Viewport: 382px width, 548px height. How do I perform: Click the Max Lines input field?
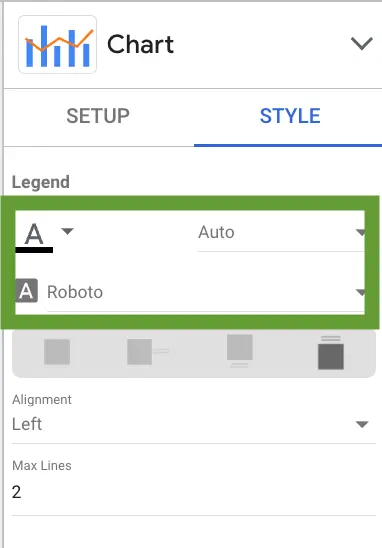click(194, 493)
